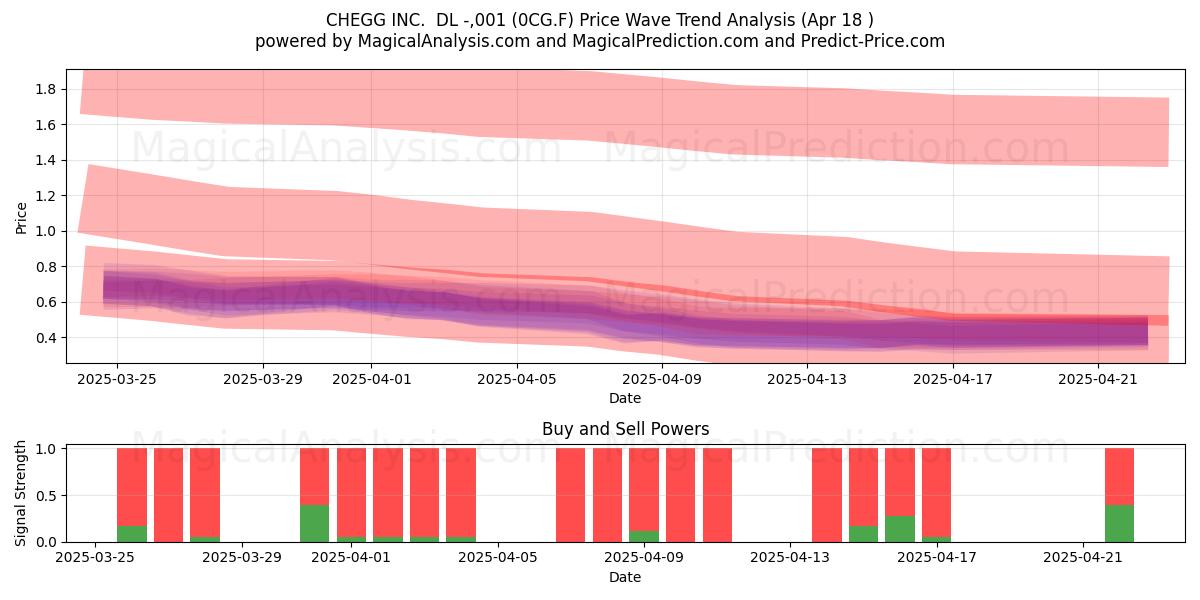Click the green buy segment of the last bar after 2025-04-21
Viewport: 1200px width, 600px height.
1119,523
